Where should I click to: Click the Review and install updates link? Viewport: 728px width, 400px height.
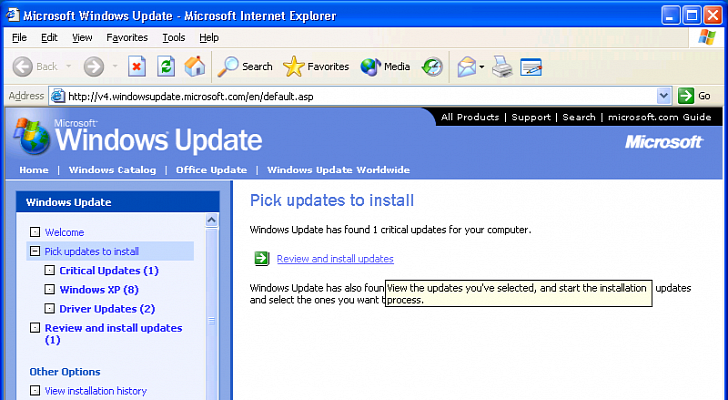point(335,259)
